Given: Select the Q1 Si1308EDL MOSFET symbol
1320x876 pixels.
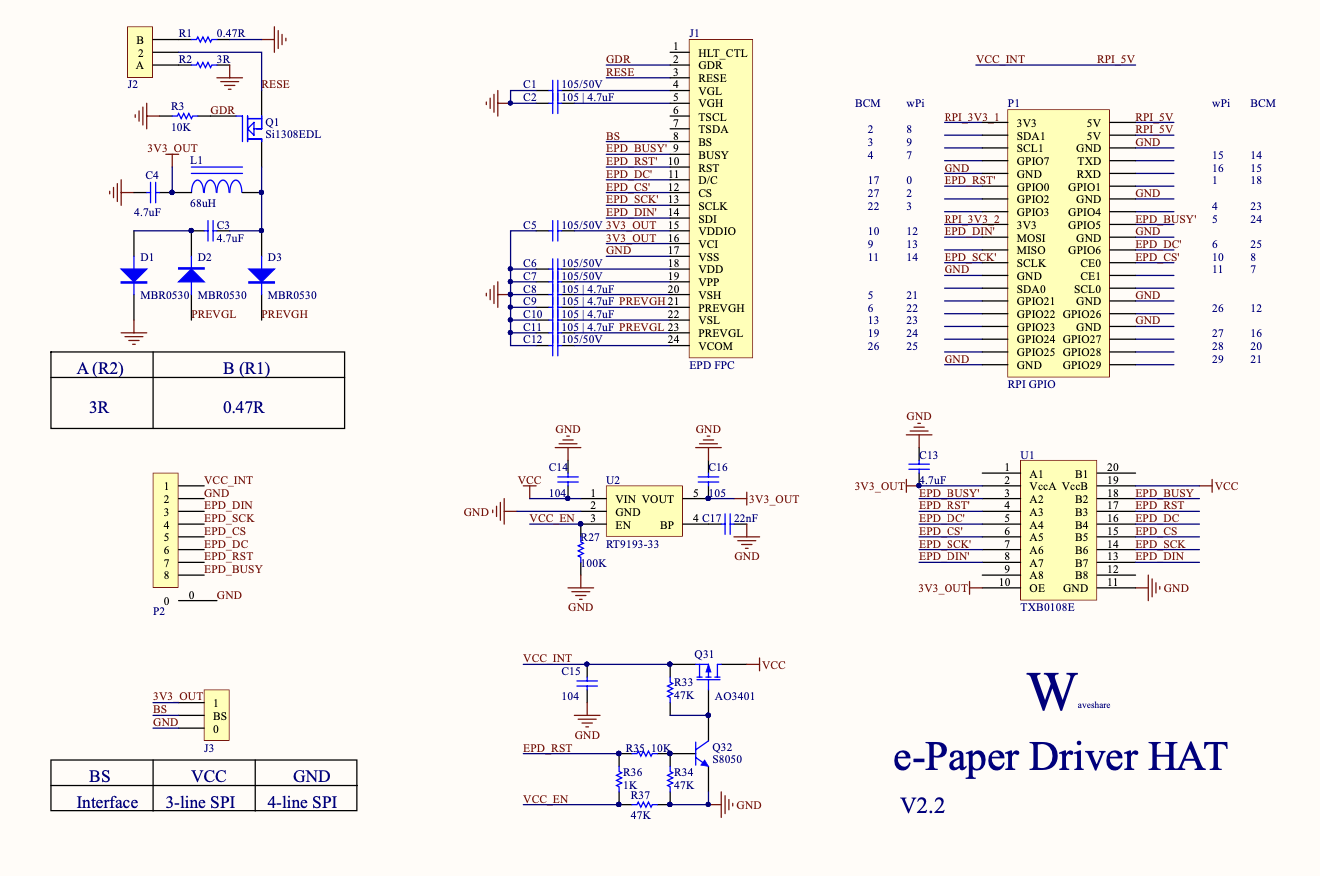Looking at the screenshot, I should (x=252, y=127).
